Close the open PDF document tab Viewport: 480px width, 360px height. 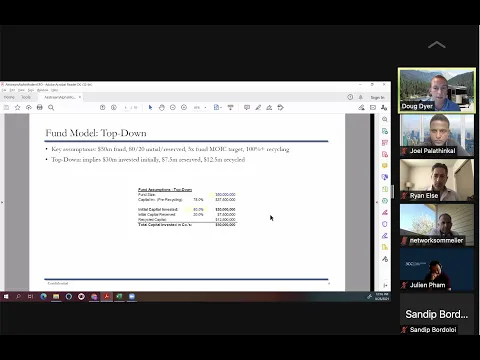point(80,97)
